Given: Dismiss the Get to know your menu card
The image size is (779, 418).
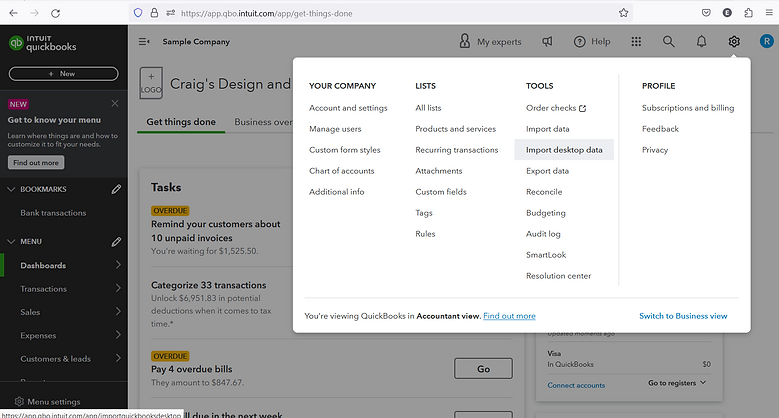Looking at the screenshot, I should 115,103.
